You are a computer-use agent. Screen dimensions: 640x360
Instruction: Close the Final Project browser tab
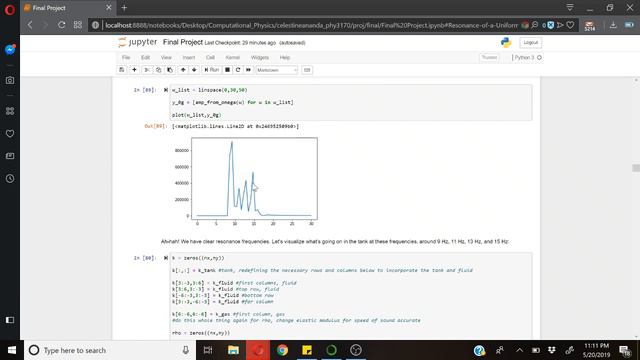point(109,8)
